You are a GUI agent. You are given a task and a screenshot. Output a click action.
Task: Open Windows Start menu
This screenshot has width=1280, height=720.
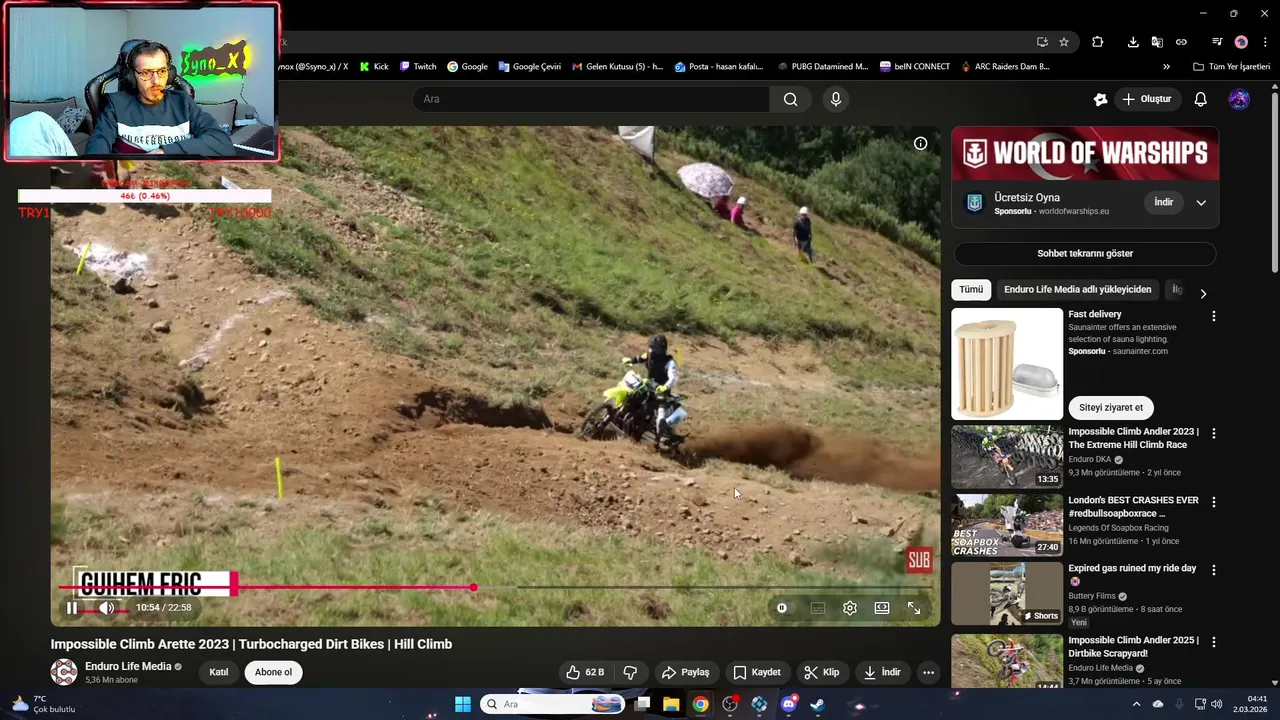(x=463, y=704)
